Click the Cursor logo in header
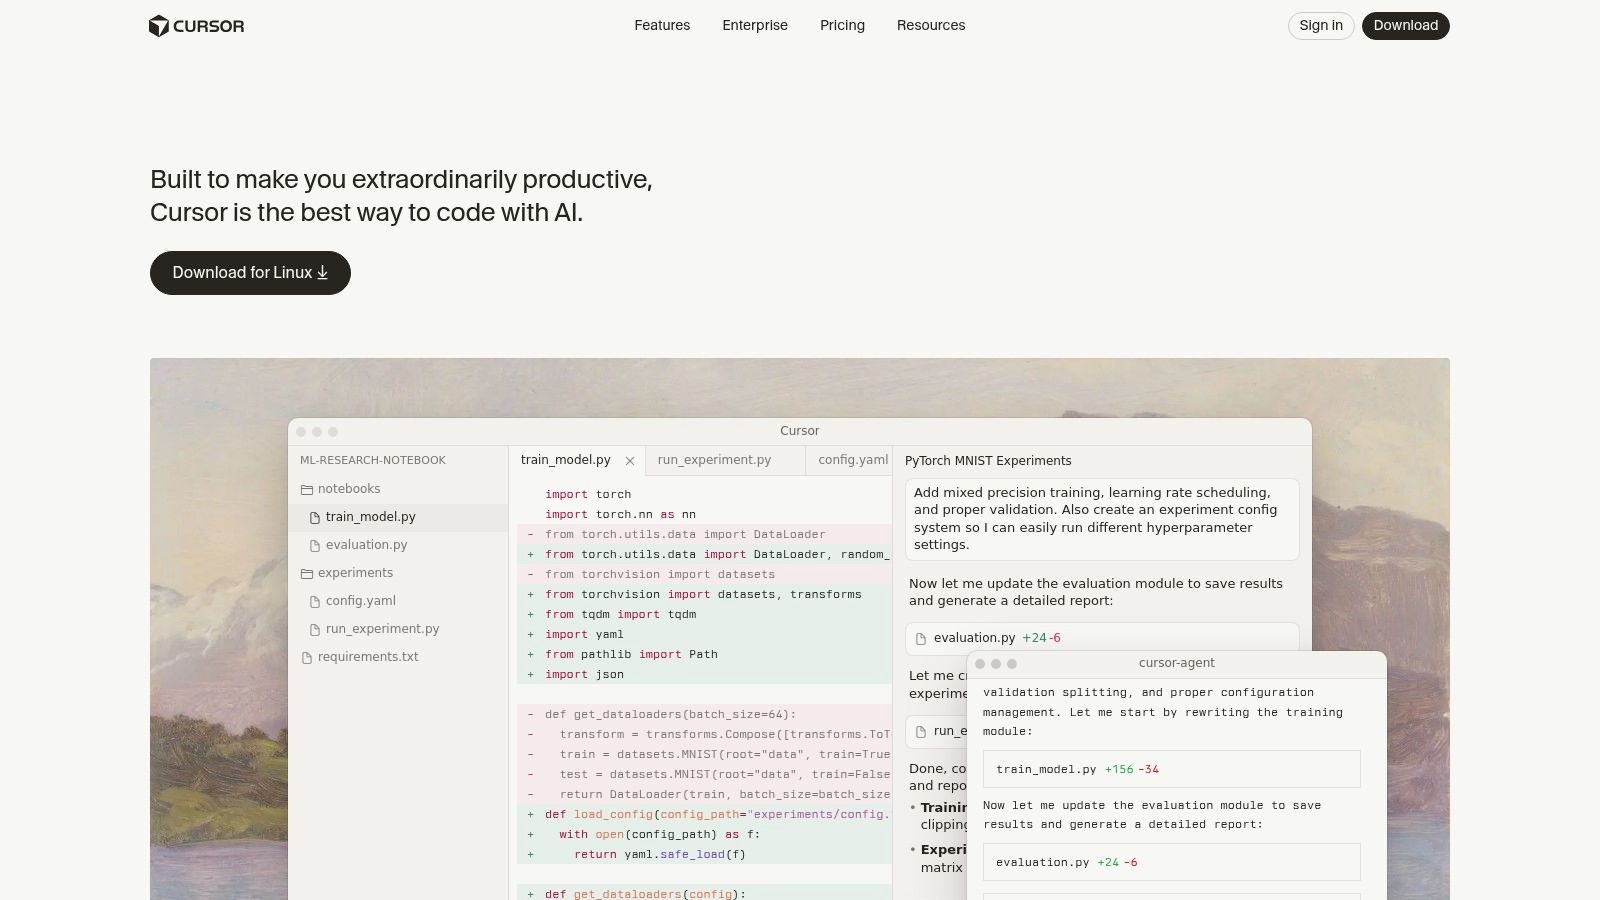The image size is (1600, 900). [196, 26]
